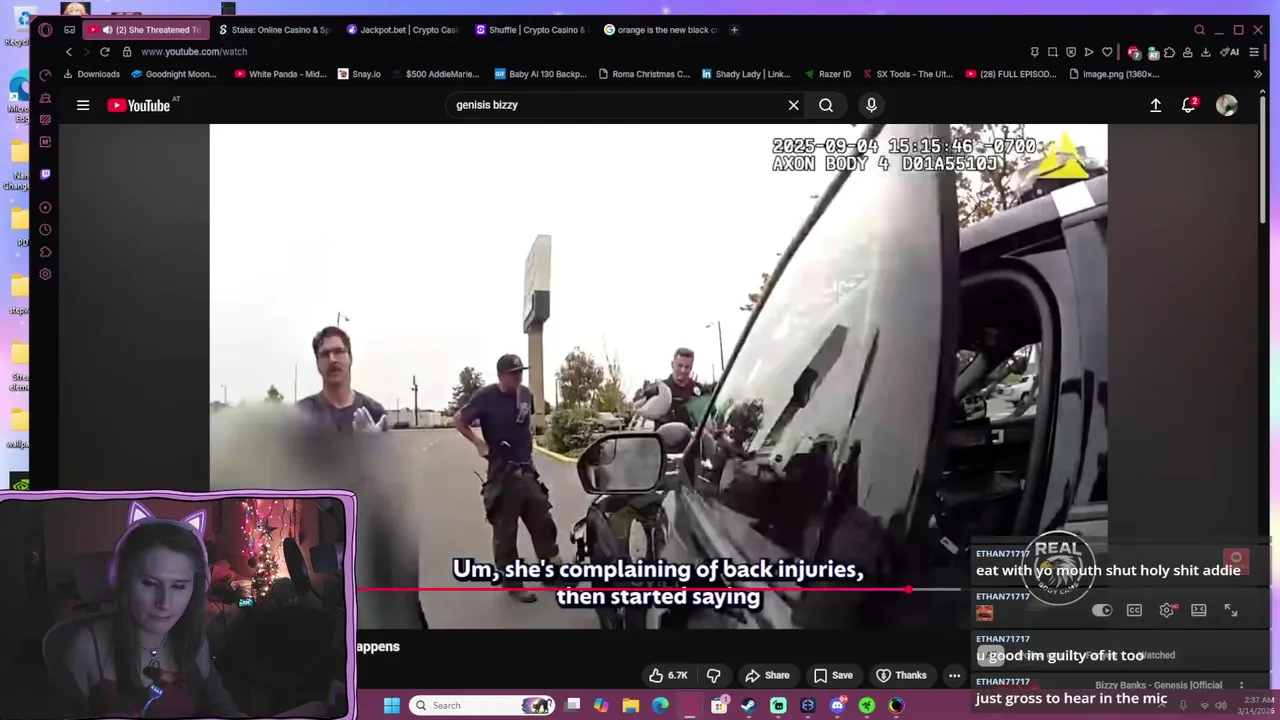Select the 'She Threatened' YouTube tab
This screenshot has height=720, width=1280.
click(145, 30)
